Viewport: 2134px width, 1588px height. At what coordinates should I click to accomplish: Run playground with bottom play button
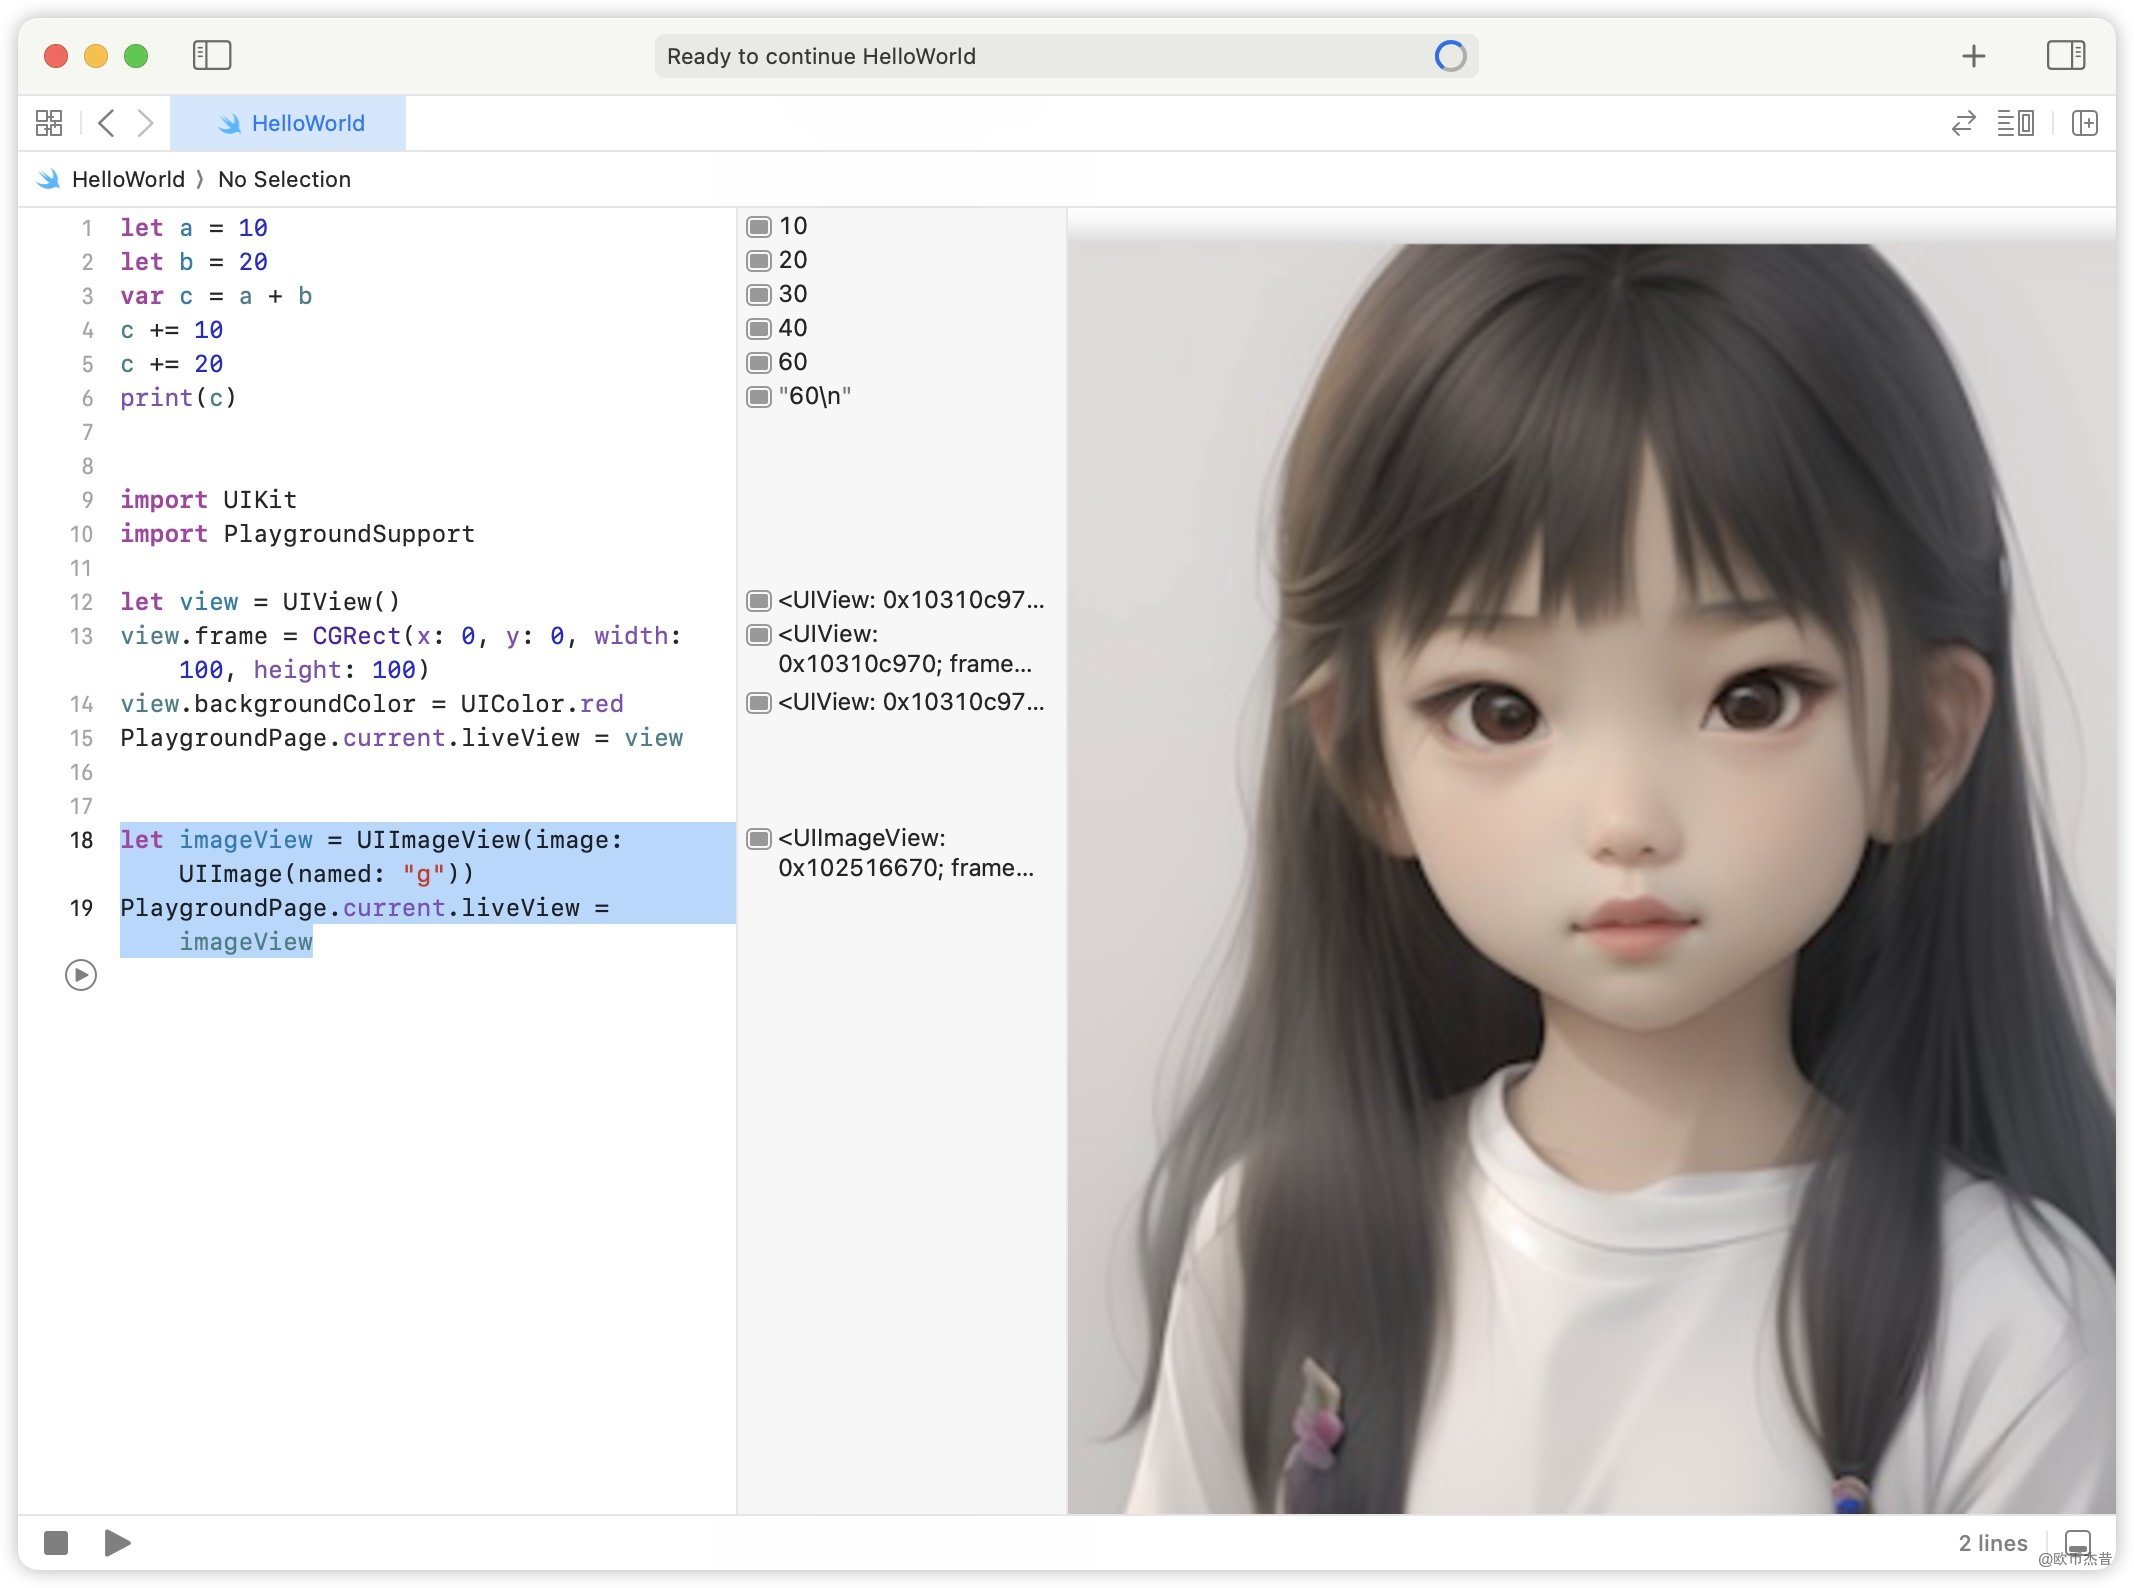point(117,1543)
